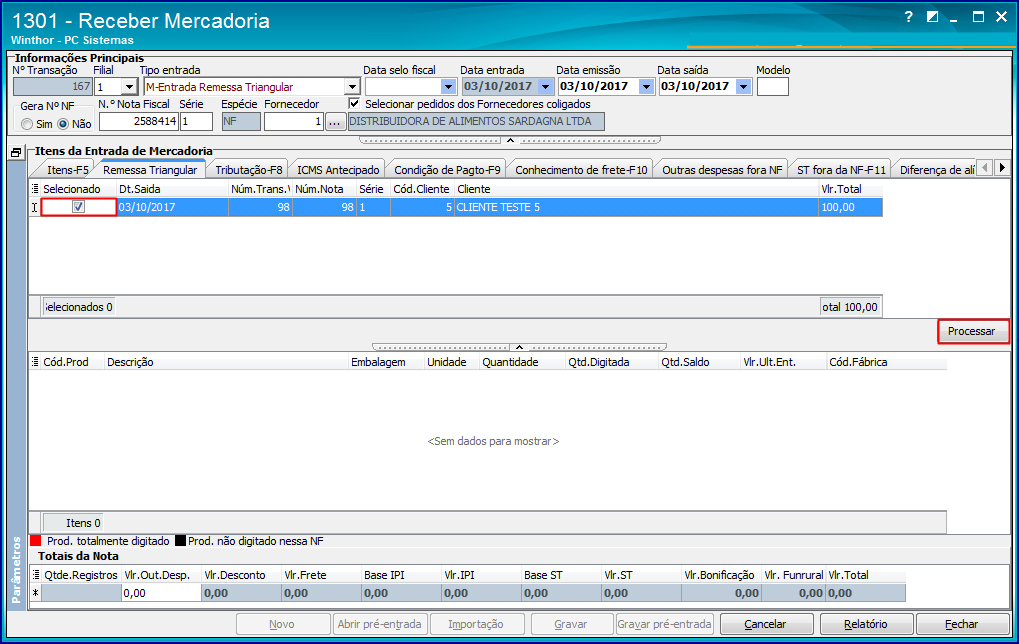Screen dimensions: 1019x644
Task: Open ST fora da NF-F11 tab
Action: coord(841,170)
